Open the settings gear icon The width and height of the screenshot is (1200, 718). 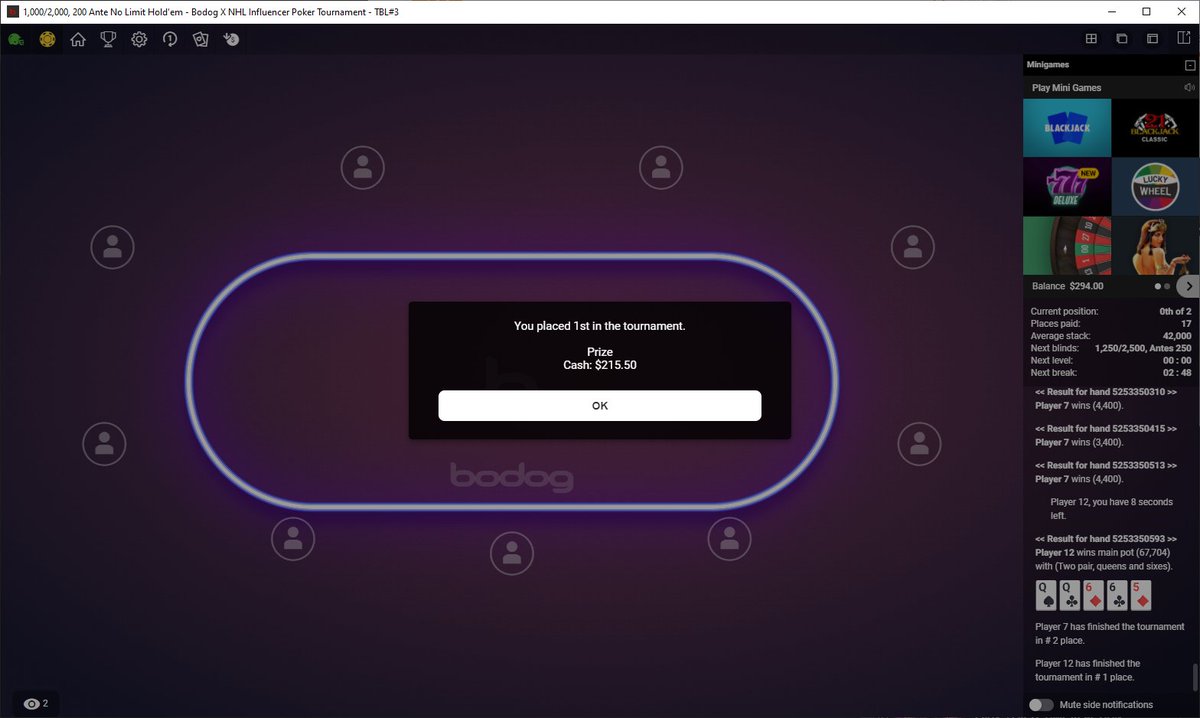pyautogui.click(x=139, y=40)
